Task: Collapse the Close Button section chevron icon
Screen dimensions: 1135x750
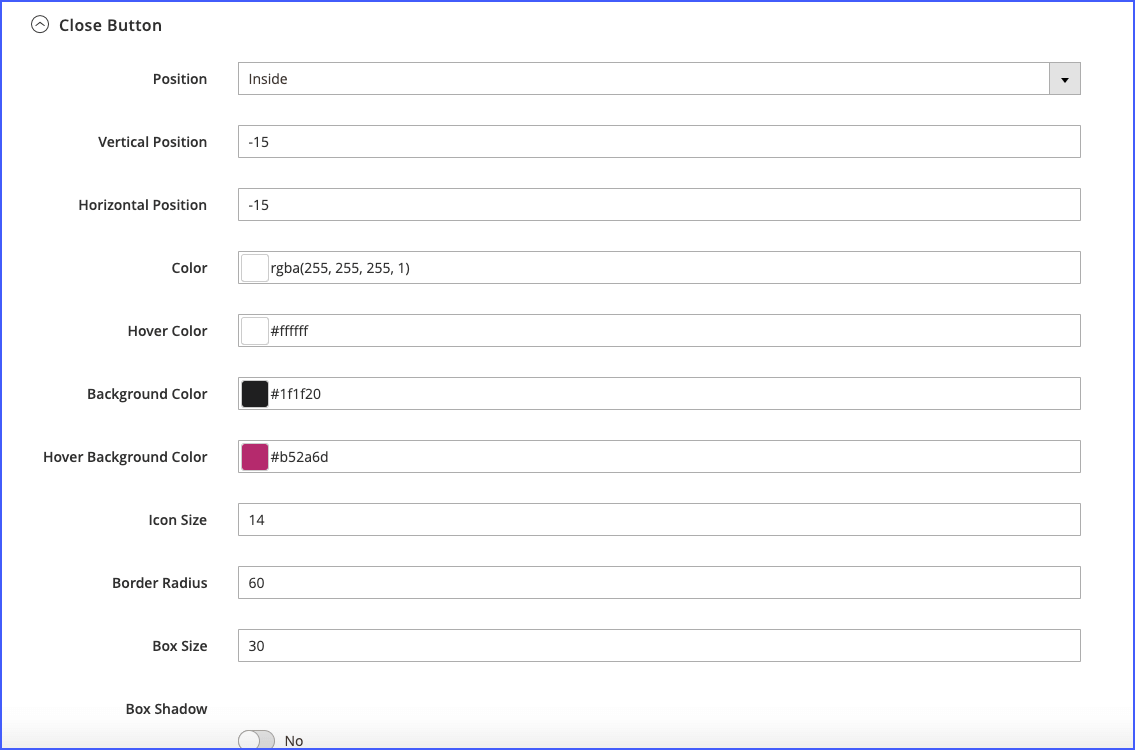Action: [x=40, y=25]
